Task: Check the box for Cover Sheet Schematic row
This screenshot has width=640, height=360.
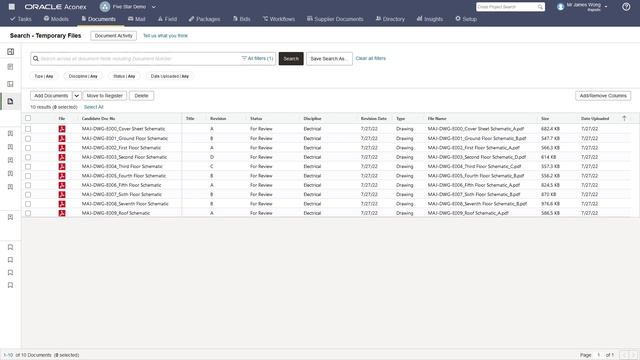Action: coord(28,129)
